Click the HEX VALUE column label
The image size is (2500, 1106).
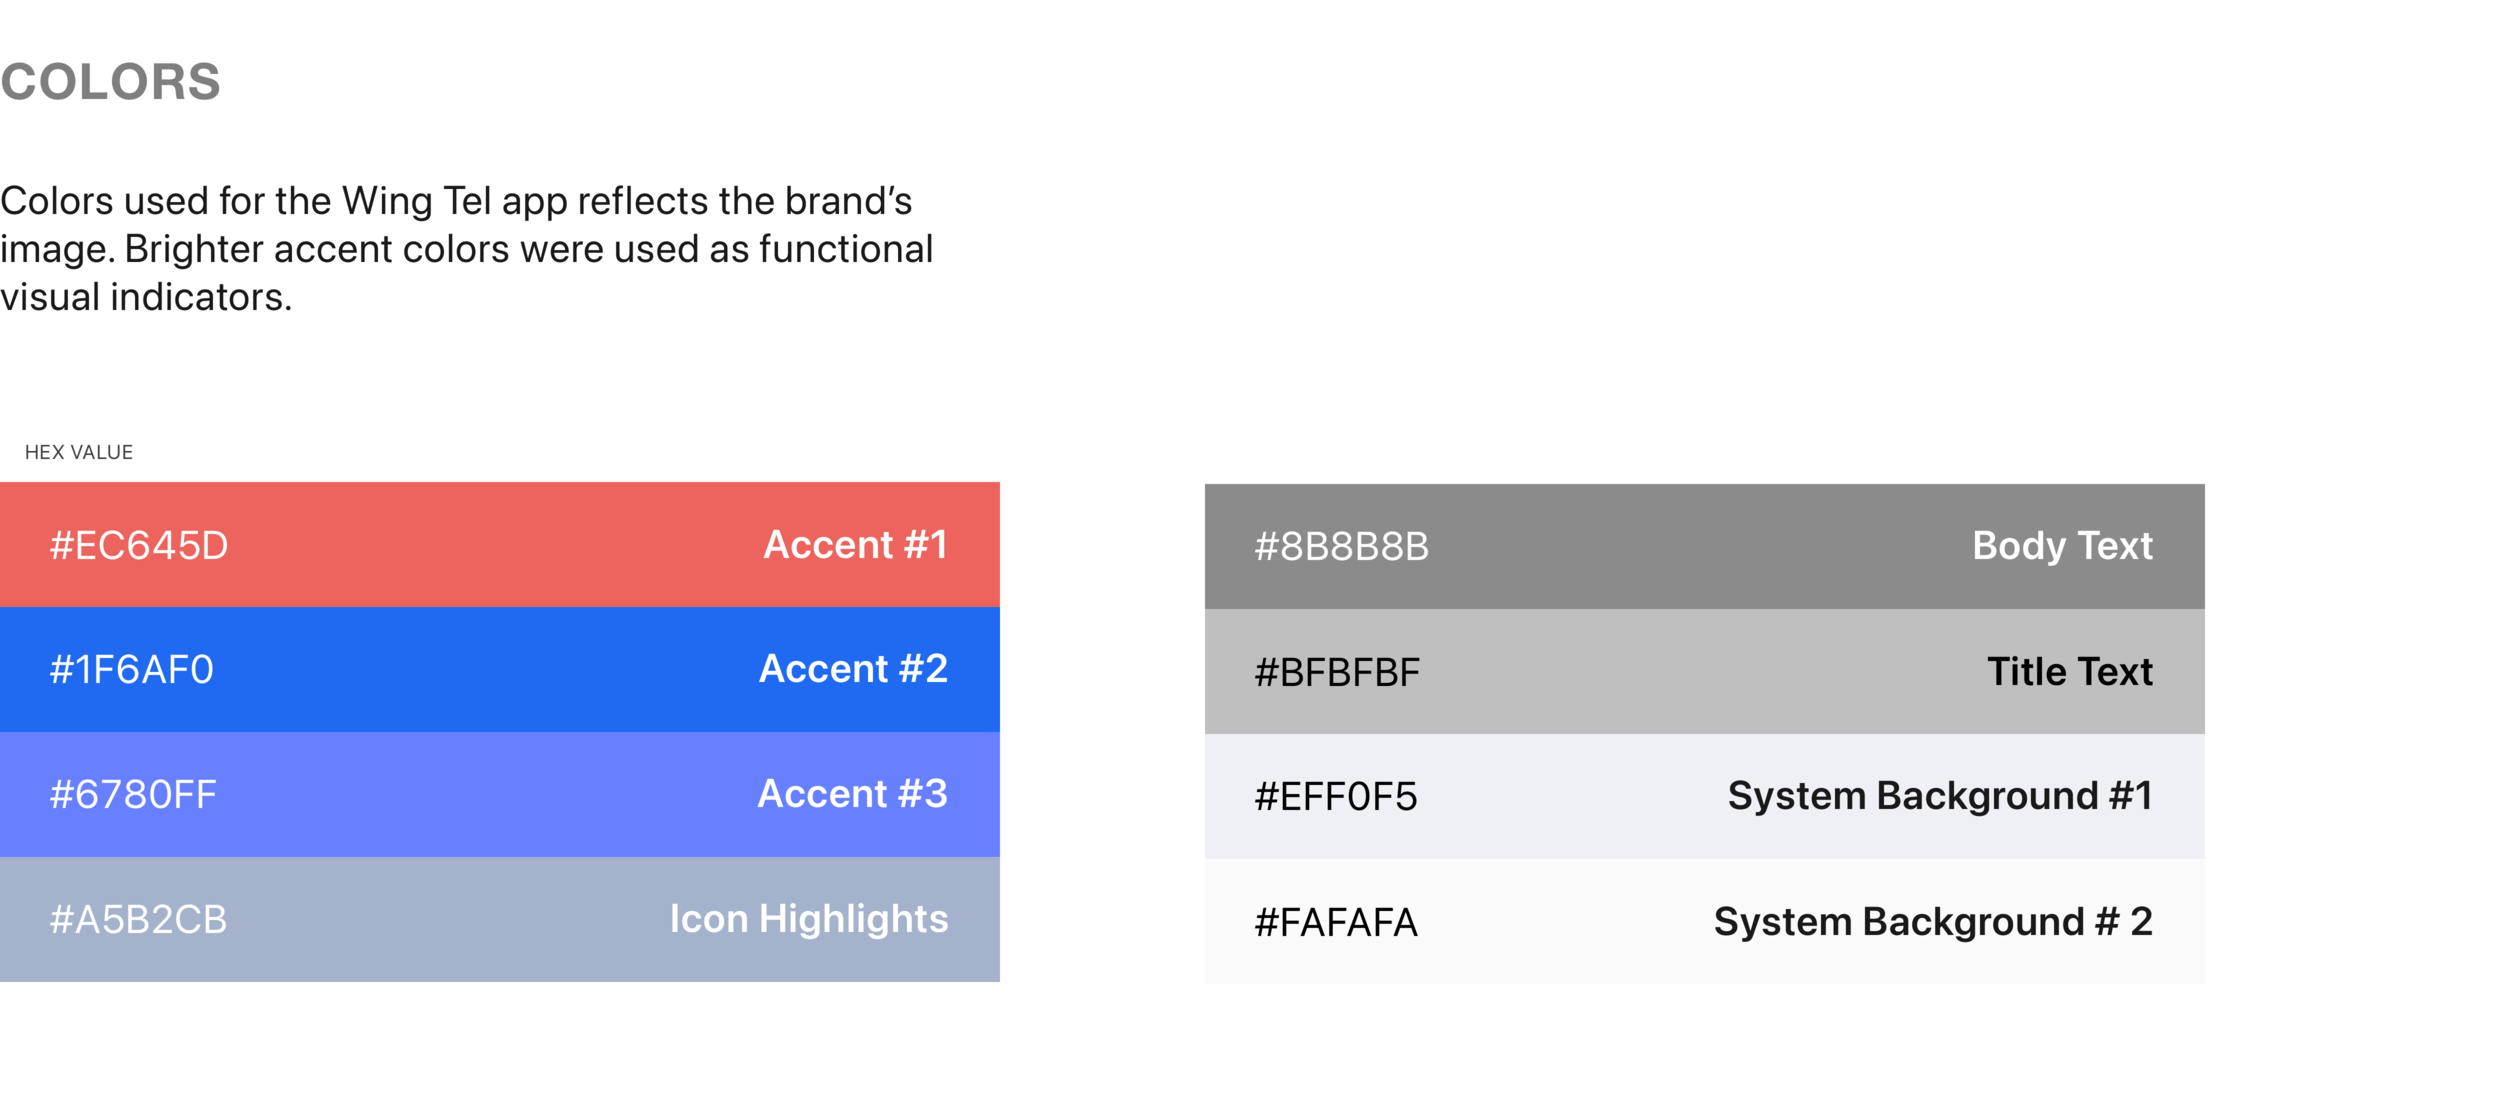[79, 452]
